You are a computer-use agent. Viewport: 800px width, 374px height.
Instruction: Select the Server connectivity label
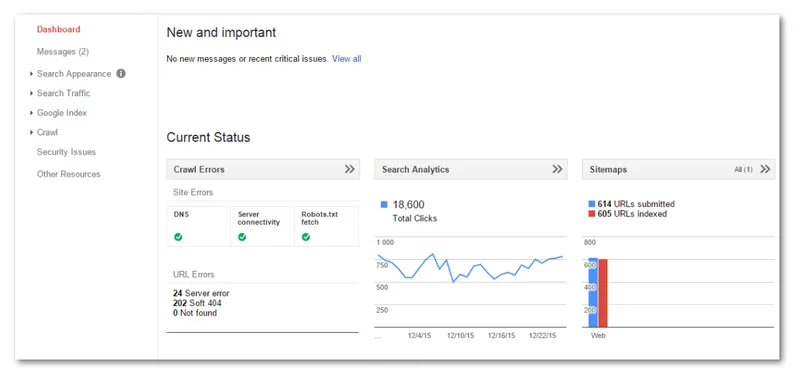(x=259, y=218)
